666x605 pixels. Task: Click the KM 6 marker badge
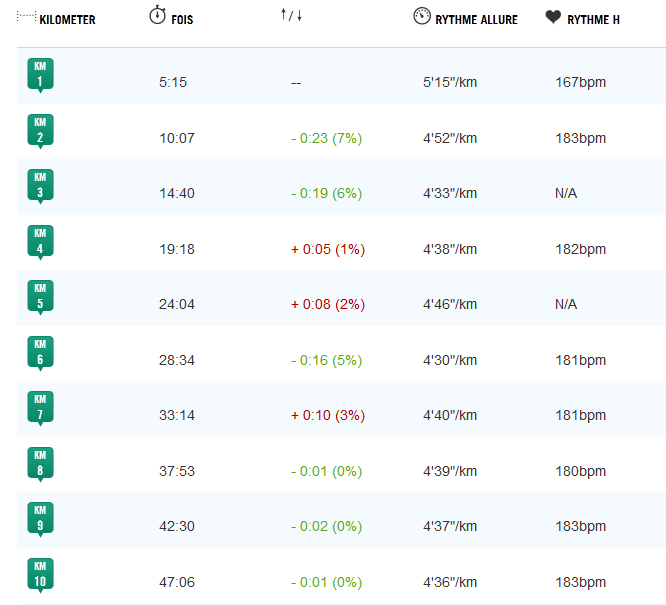click(40, 353)
